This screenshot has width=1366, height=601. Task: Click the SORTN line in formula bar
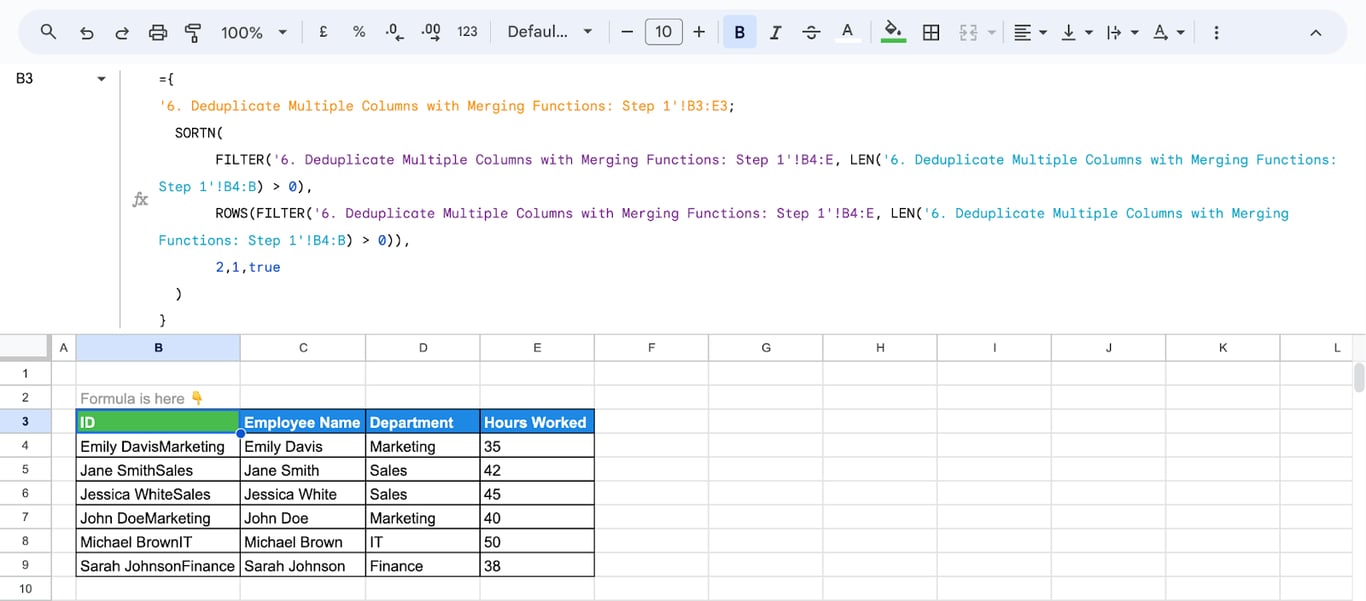pyautogui.click(x=199, y=132)
